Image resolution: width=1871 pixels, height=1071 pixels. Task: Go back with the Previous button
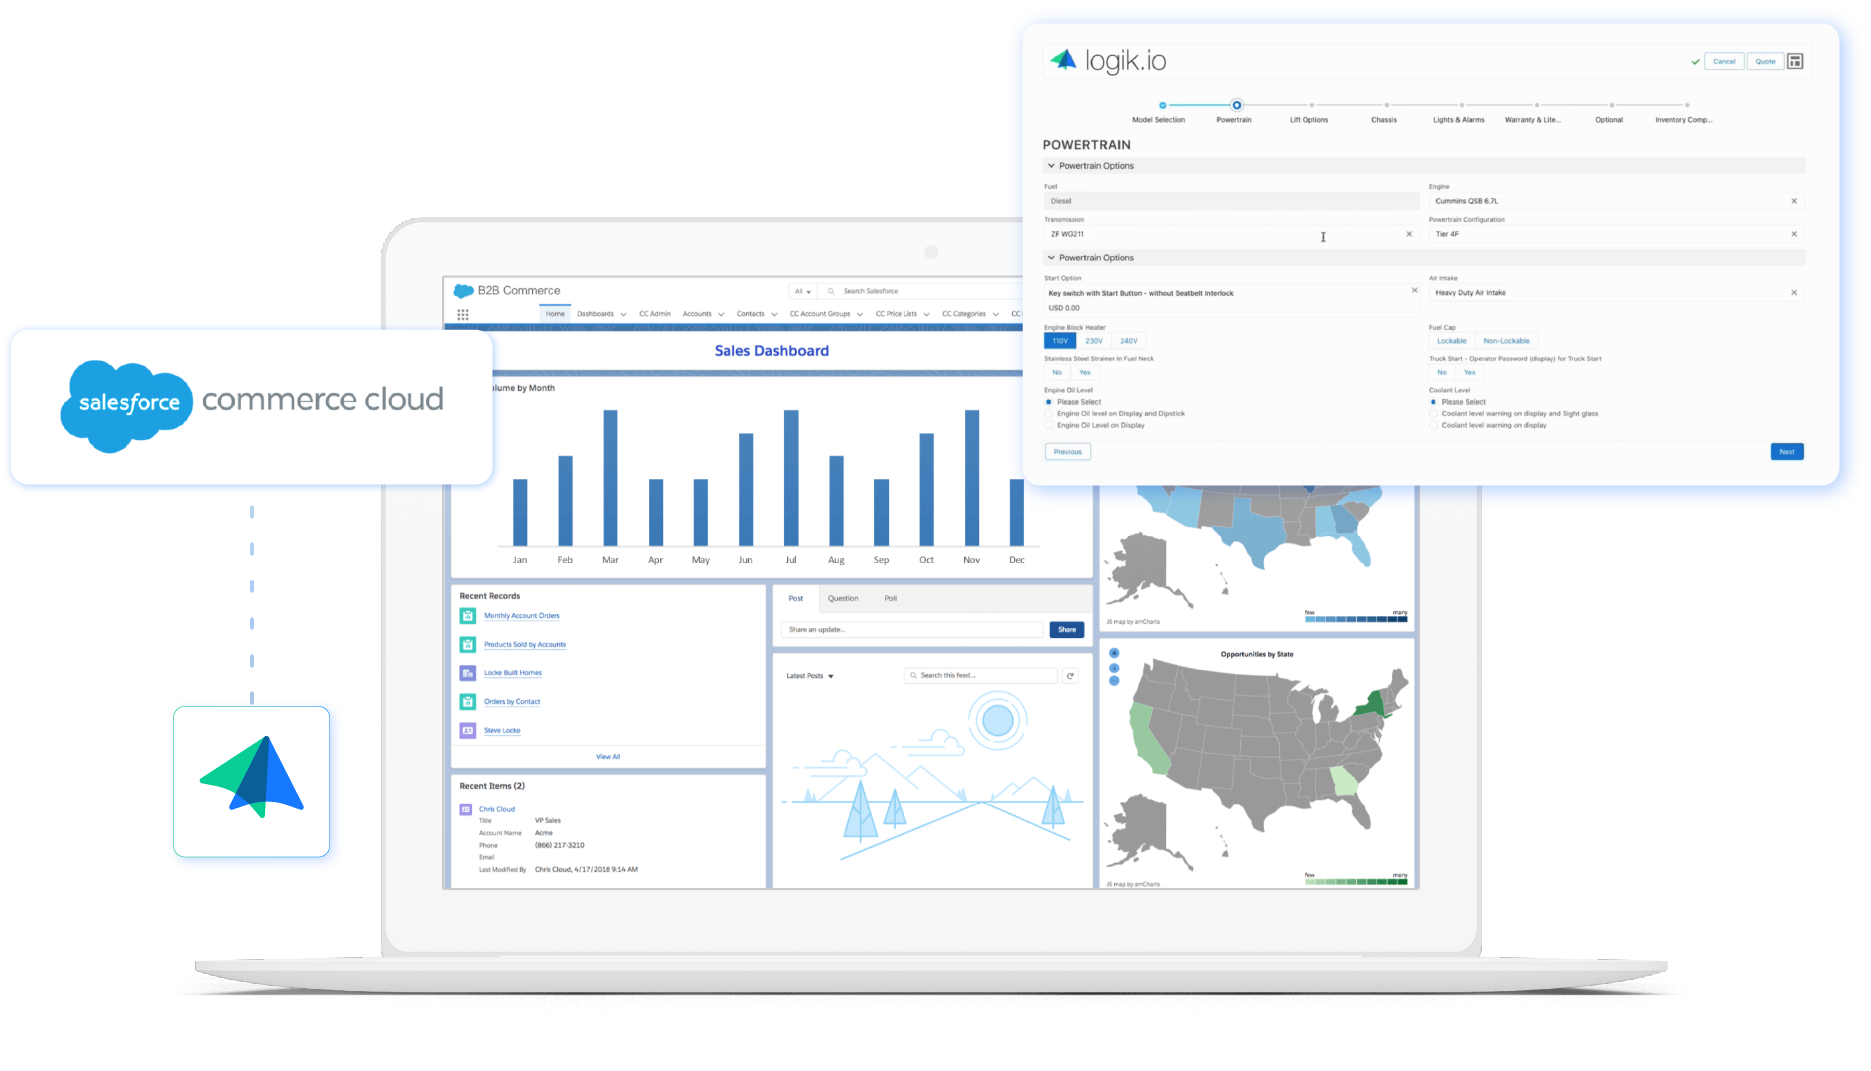pyautogui.click(x=1068, y=452)
